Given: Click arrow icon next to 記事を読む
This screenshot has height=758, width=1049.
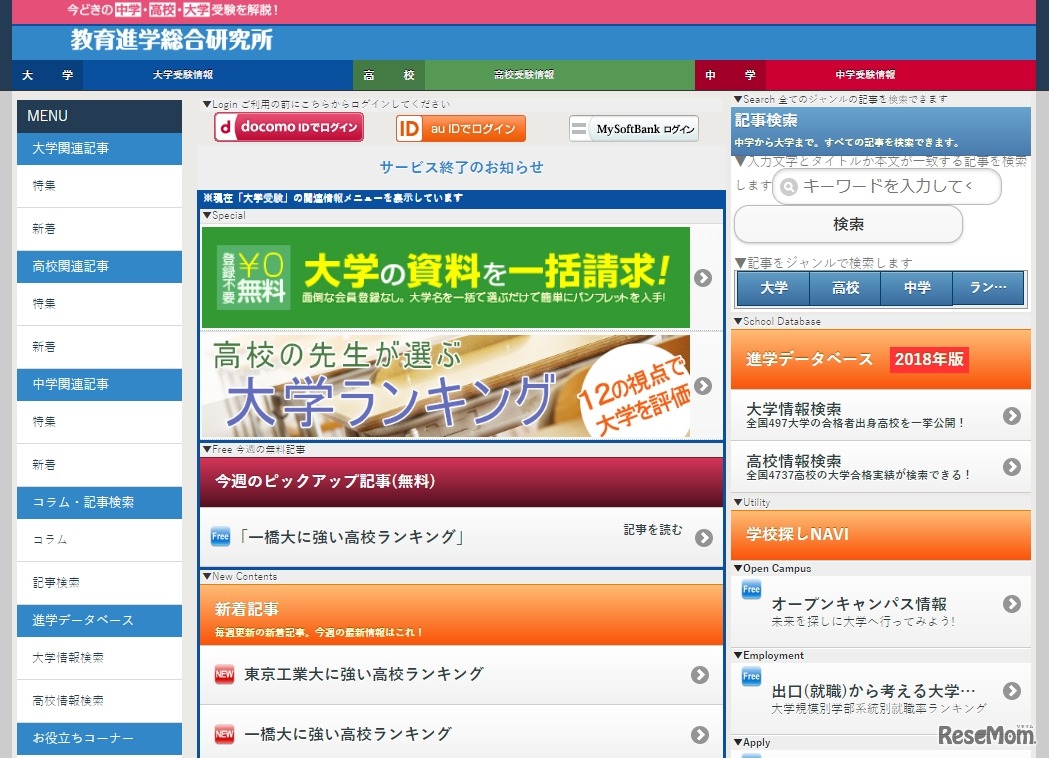Looking at the screenshot, I should (x=703, y=538).
